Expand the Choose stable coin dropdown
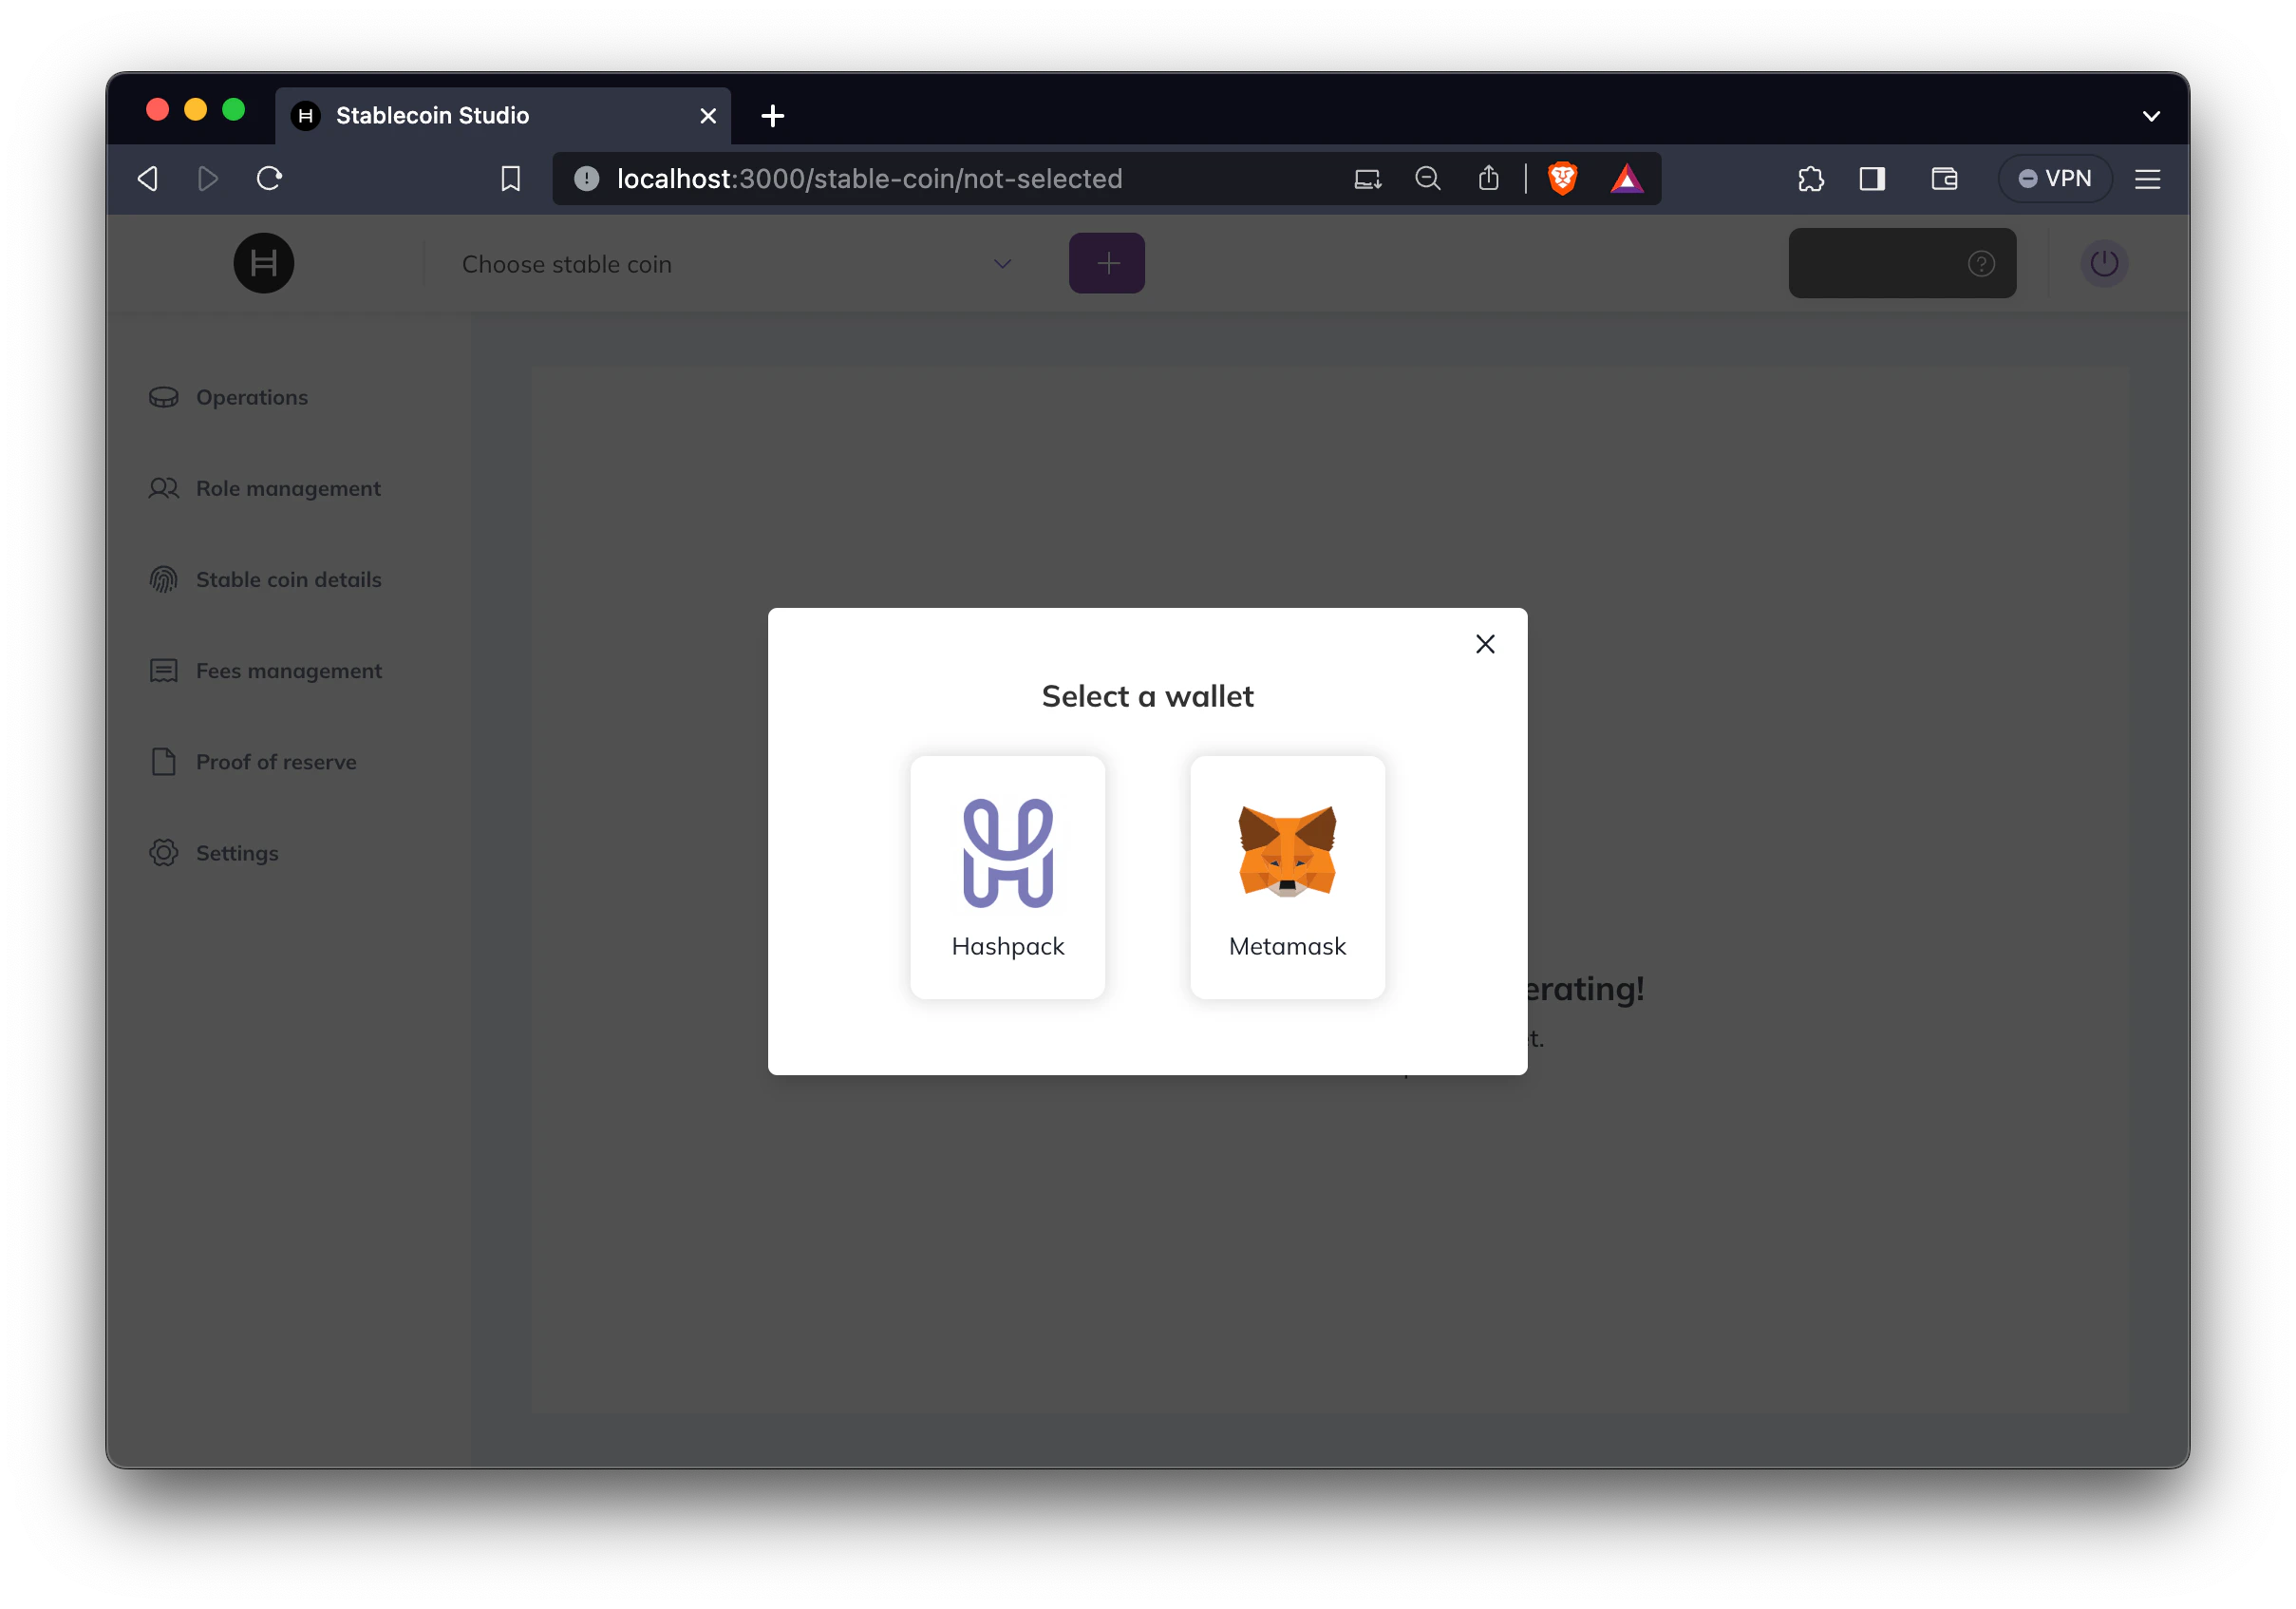 (x=736, y=264)
